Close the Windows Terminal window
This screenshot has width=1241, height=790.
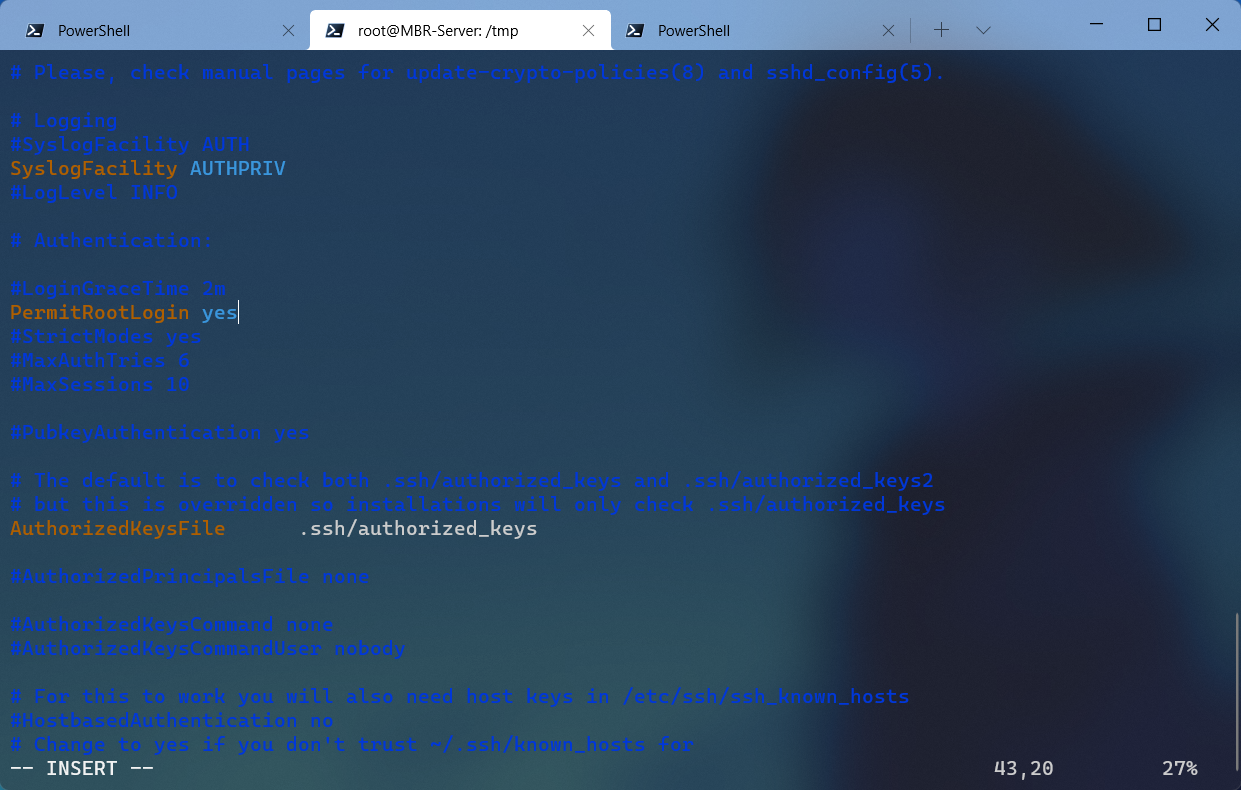(1212, 25)
